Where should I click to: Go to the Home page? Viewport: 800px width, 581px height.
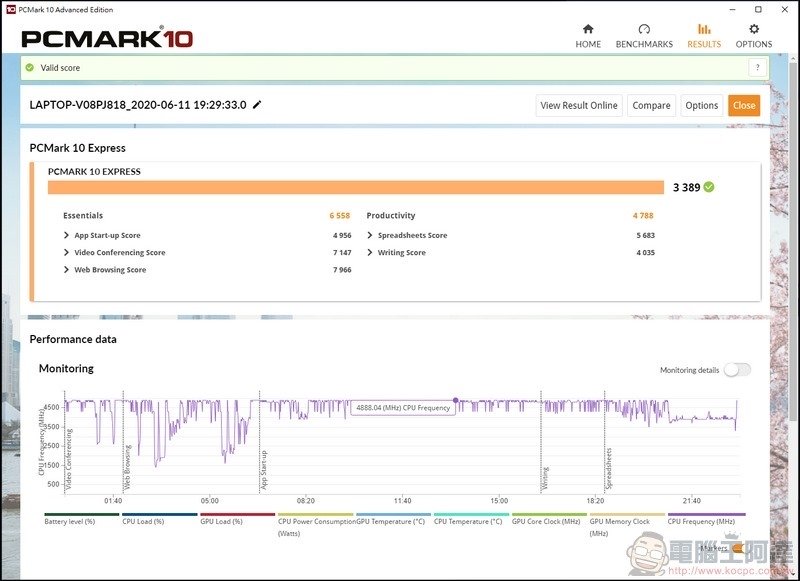coord(588,36)
